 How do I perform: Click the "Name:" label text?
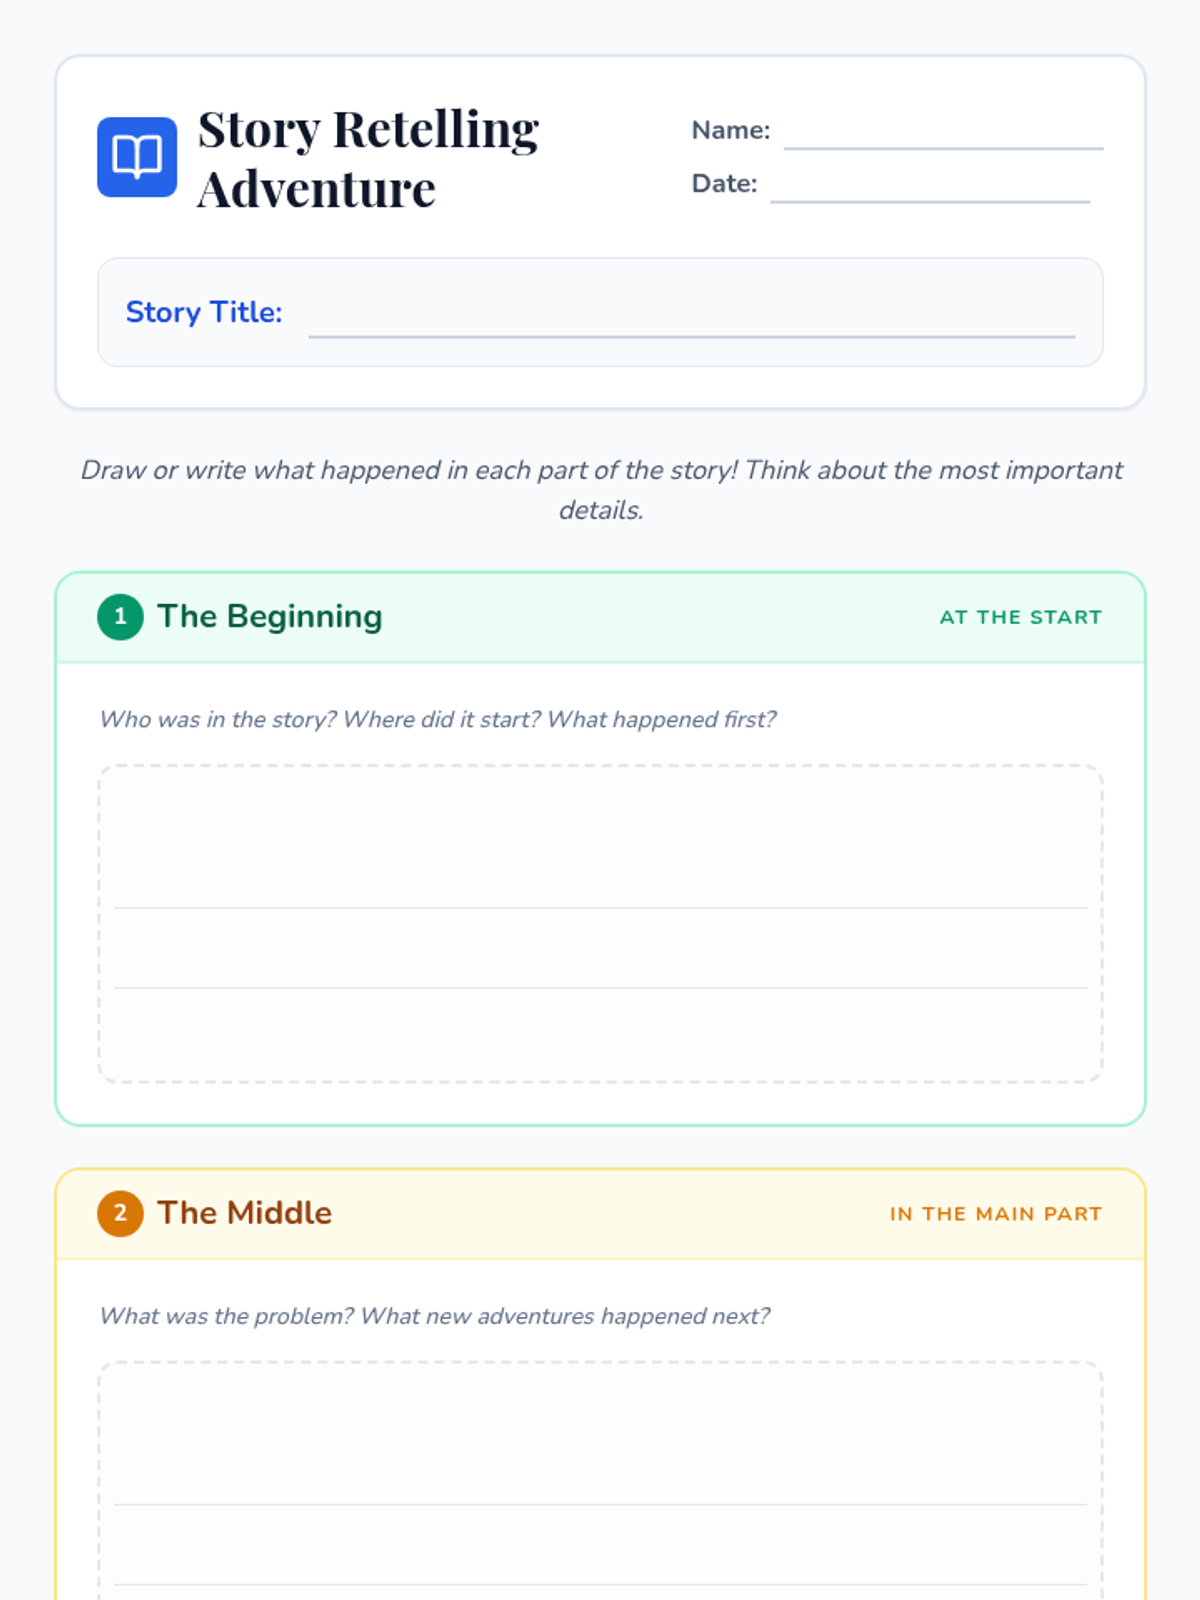click(730, 130)
